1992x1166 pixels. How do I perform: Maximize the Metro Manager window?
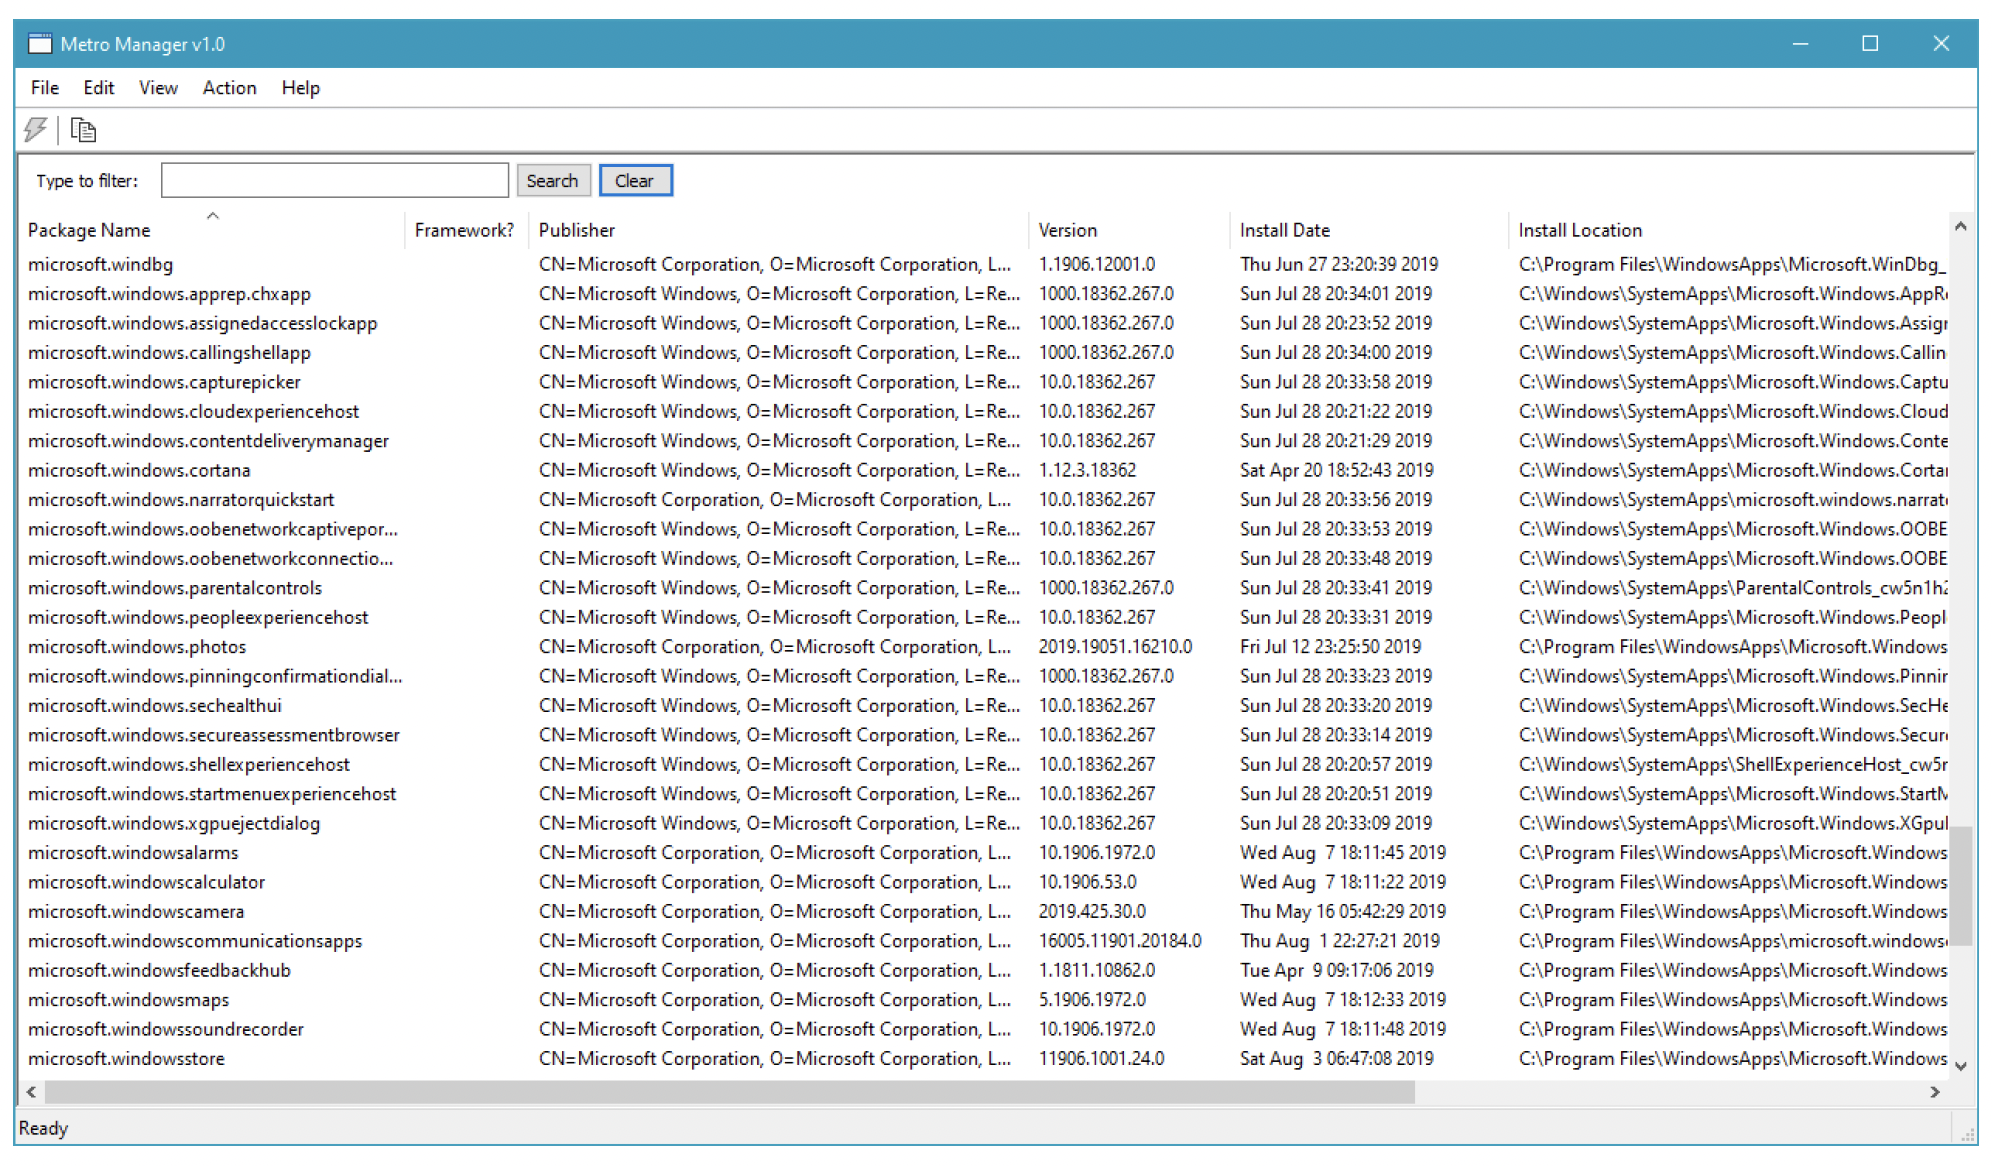coord(1869,44)
